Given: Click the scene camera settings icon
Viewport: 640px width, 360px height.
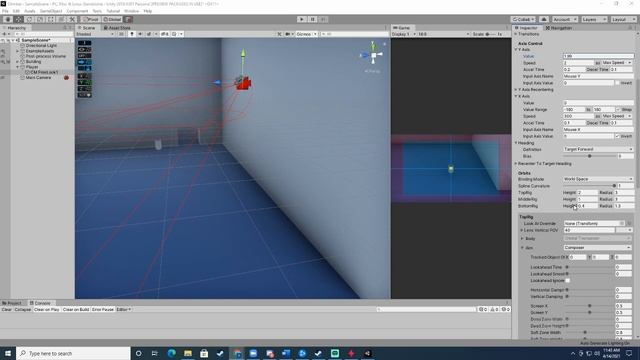Looking at the screenshot, I should (289, 34).
